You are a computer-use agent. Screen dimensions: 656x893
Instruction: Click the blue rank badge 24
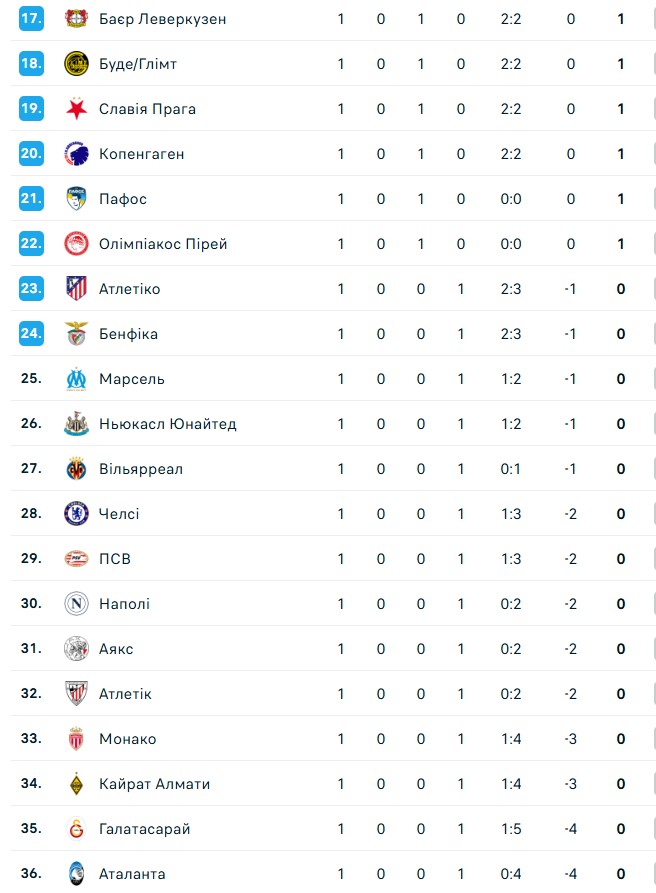(31, 334)
